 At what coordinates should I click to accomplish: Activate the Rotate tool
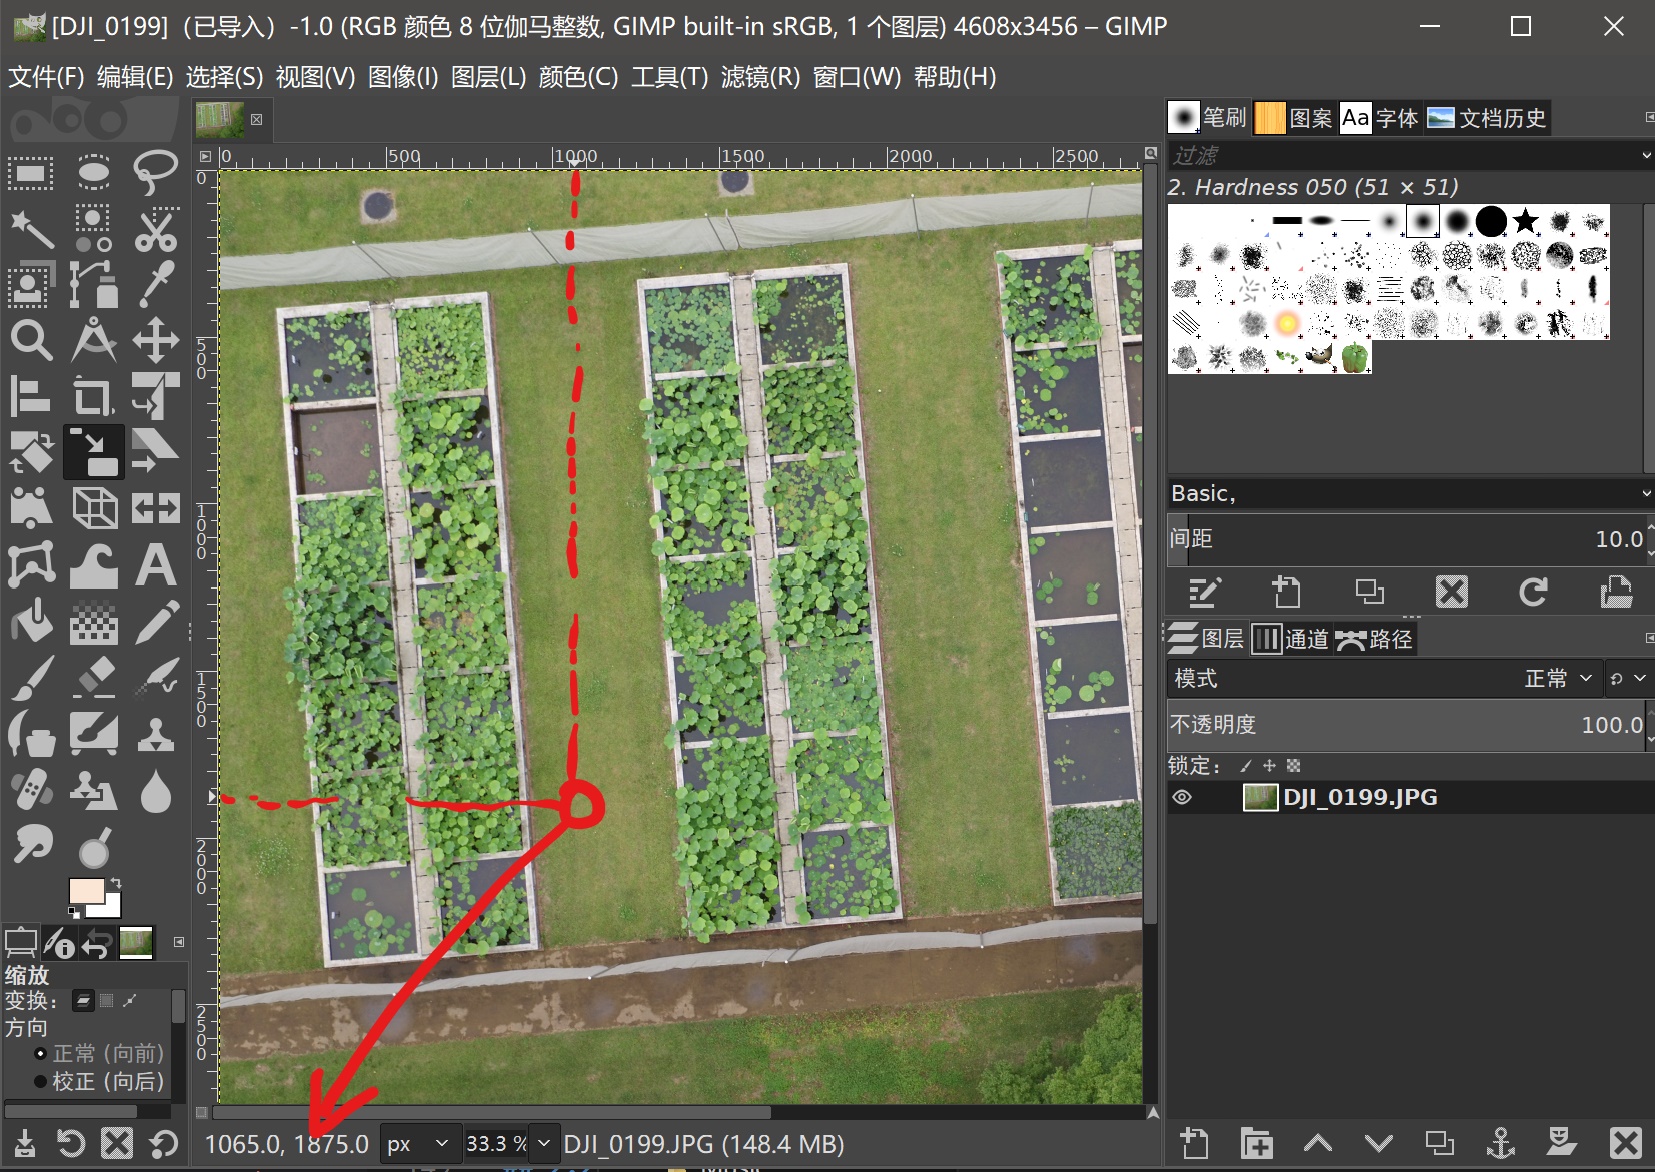(31, 453)
